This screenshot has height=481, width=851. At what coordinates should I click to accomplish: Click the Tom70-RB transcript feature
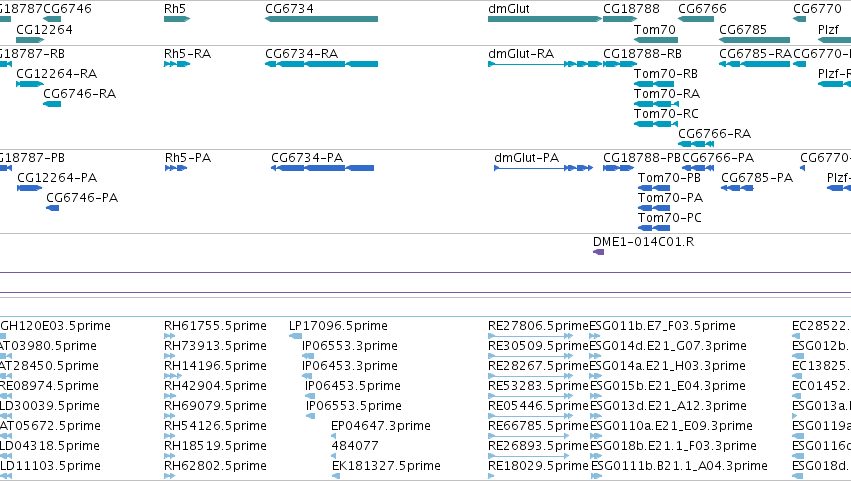coord(653,84)
